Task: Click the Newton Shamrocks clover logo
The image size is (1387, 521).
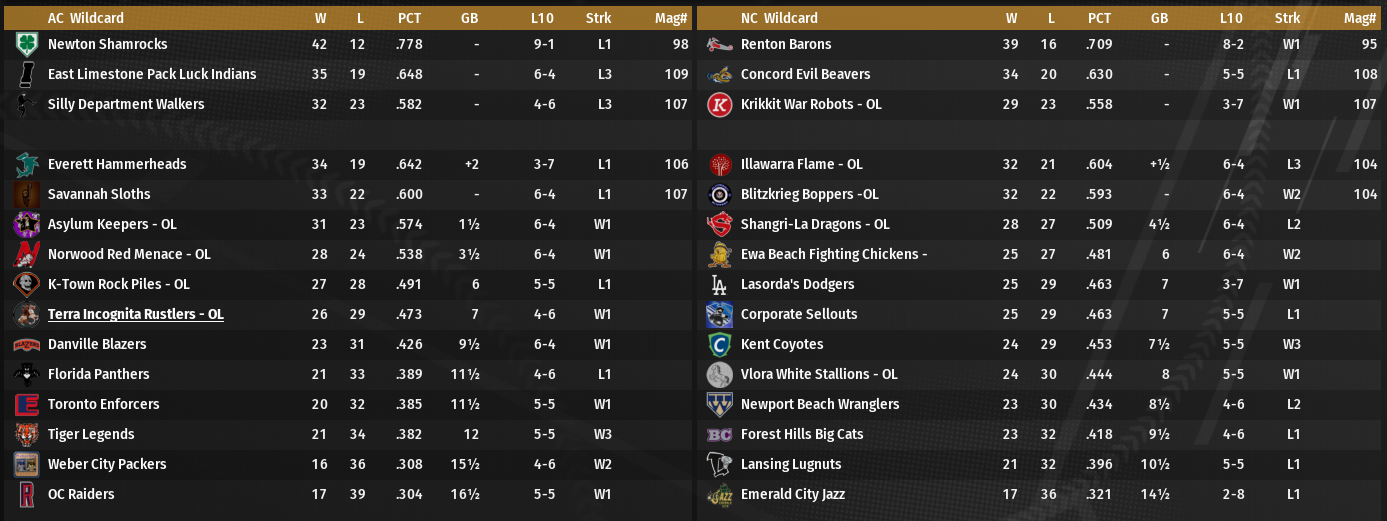Action: pos(27,45)
